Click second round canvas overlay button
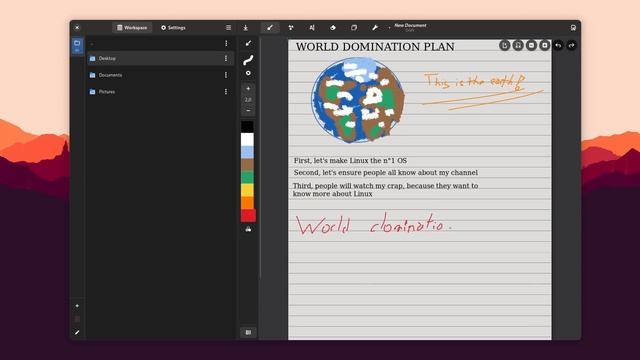Image resolution: width=640 pixels, height=360 pixels. [x=518, y=45]
